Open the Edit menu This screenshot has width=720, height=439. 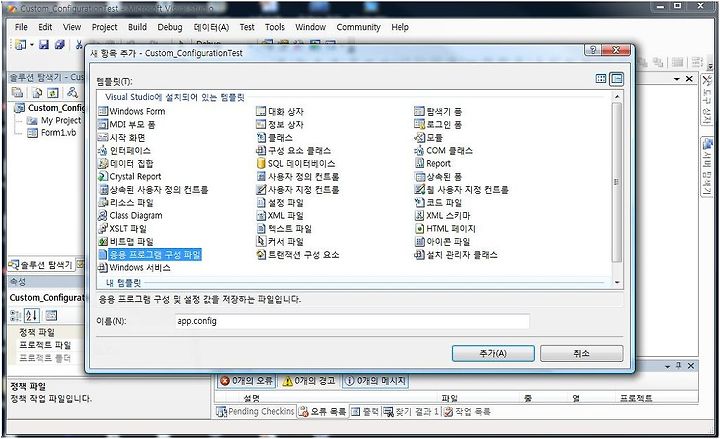coord(45,27)
